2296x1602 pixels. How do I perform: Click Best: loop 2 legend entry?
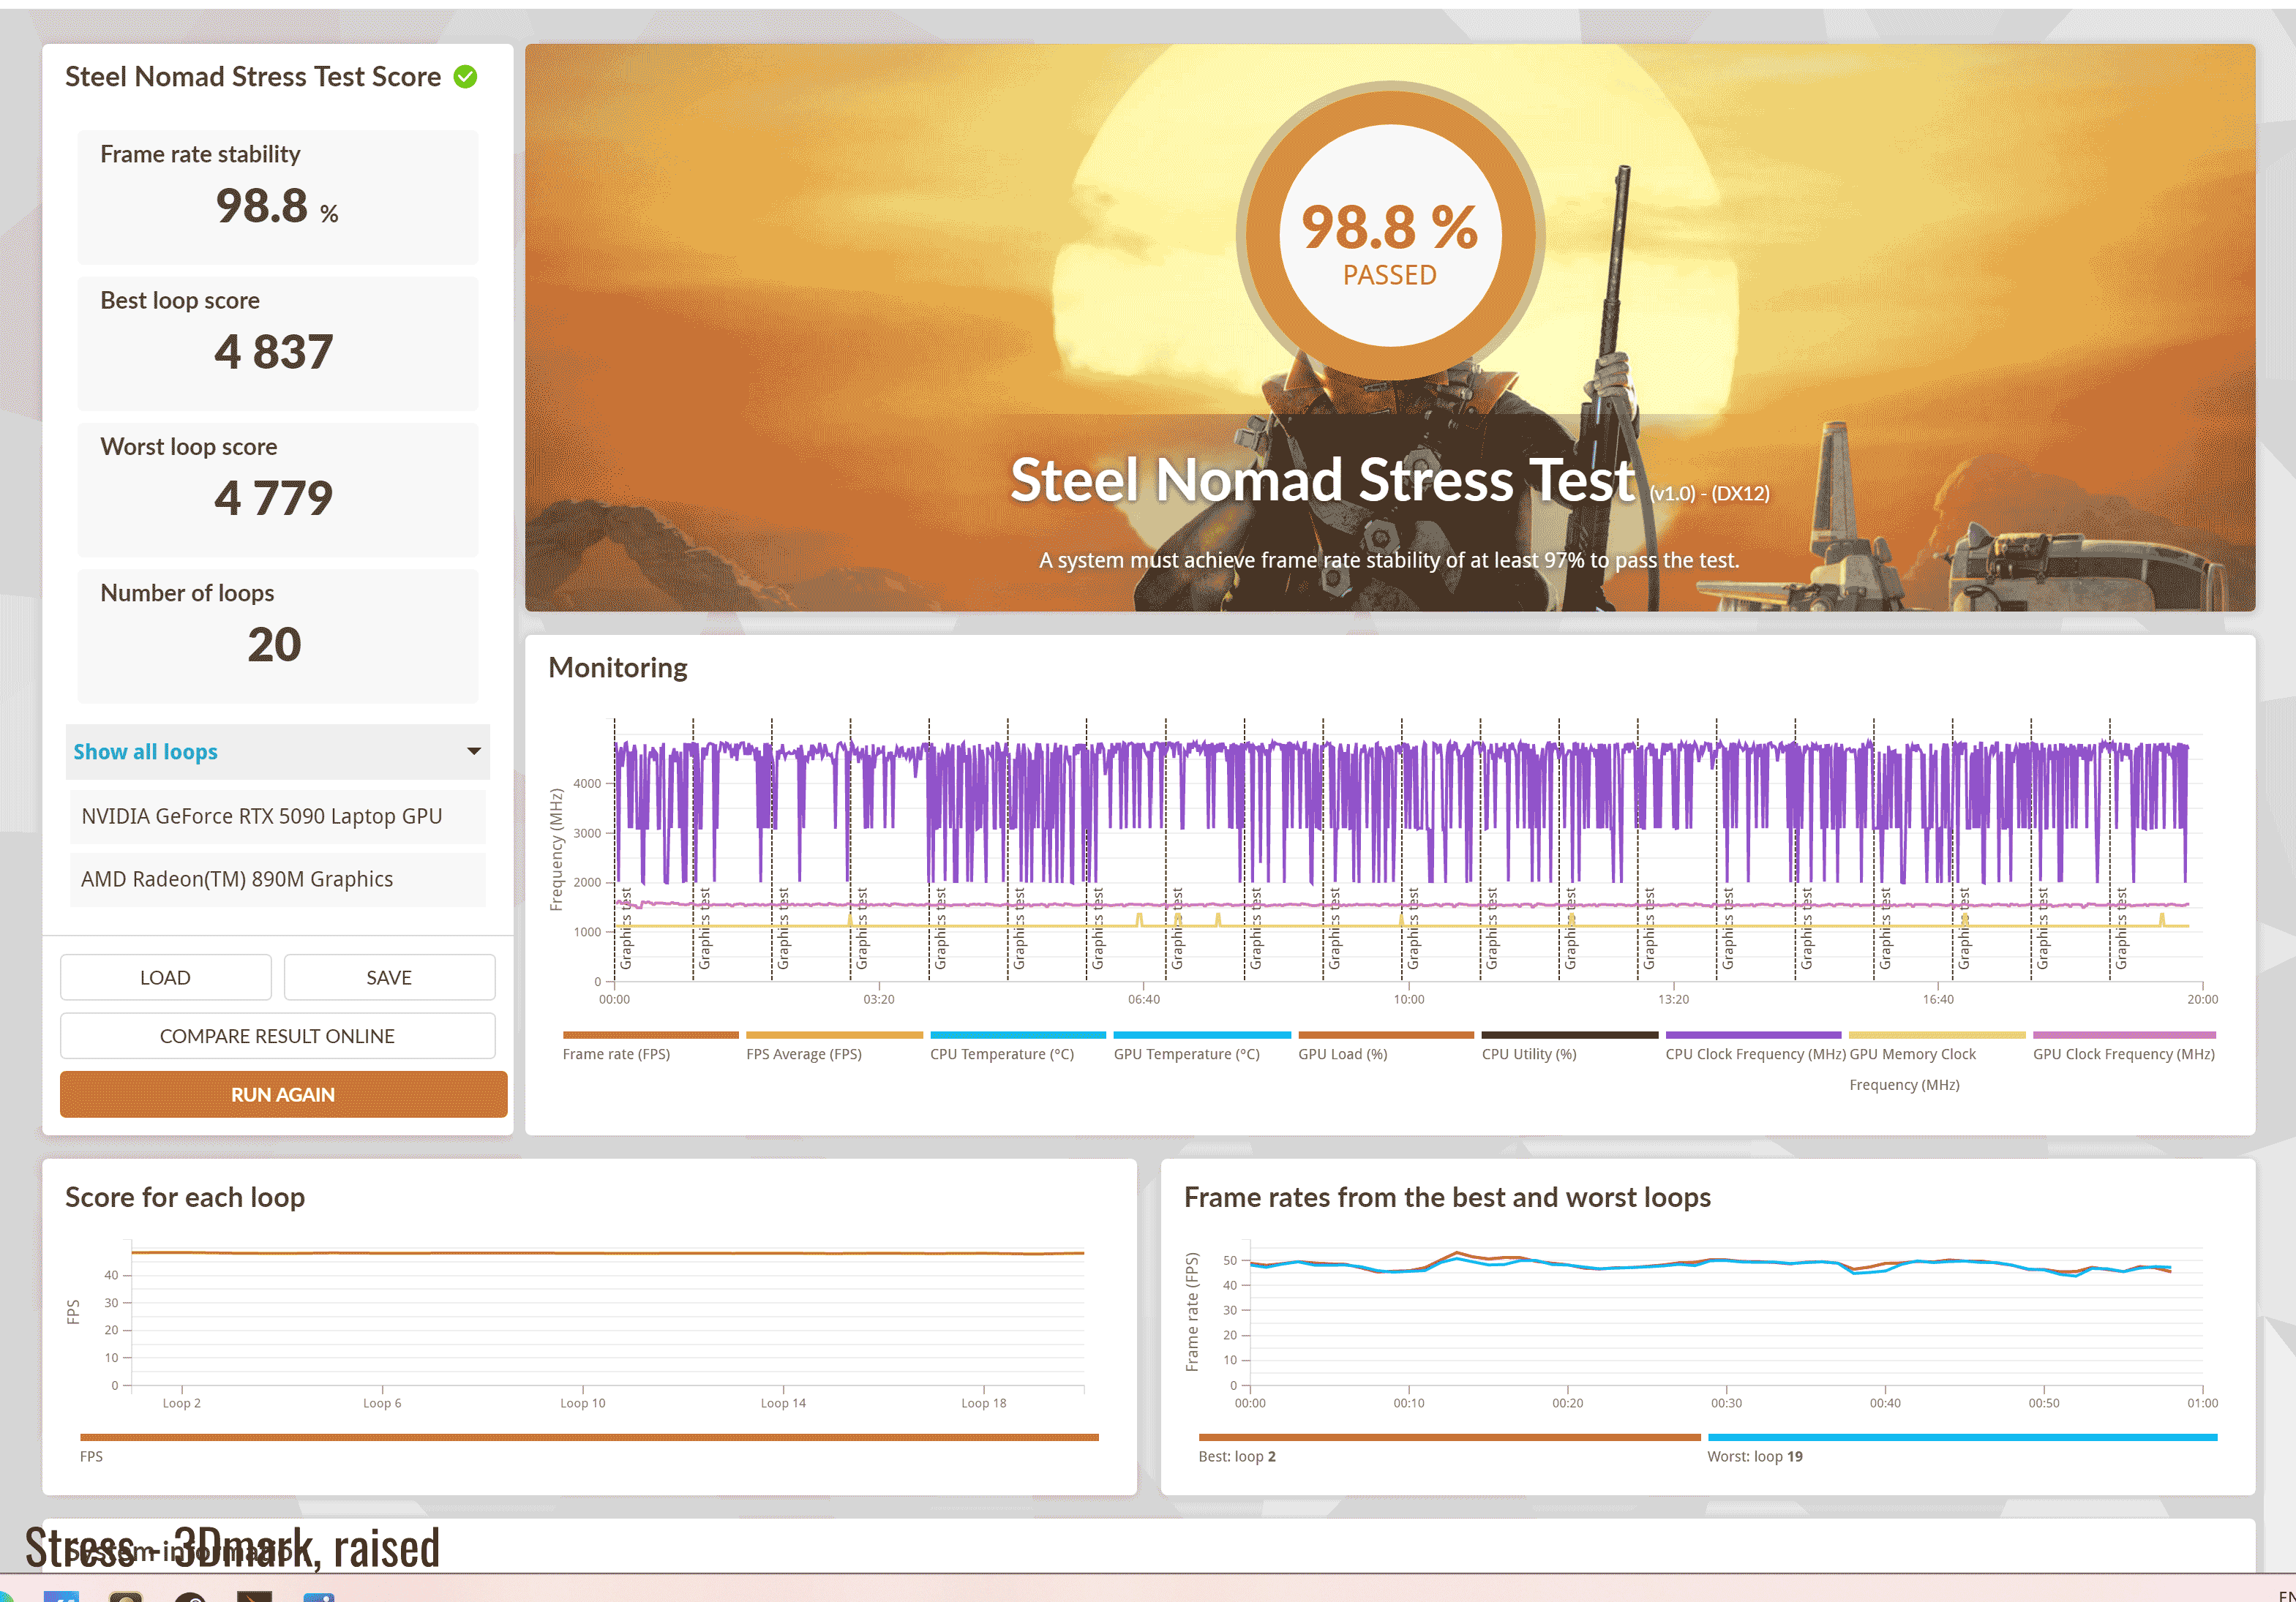tap(1236, 1456)
